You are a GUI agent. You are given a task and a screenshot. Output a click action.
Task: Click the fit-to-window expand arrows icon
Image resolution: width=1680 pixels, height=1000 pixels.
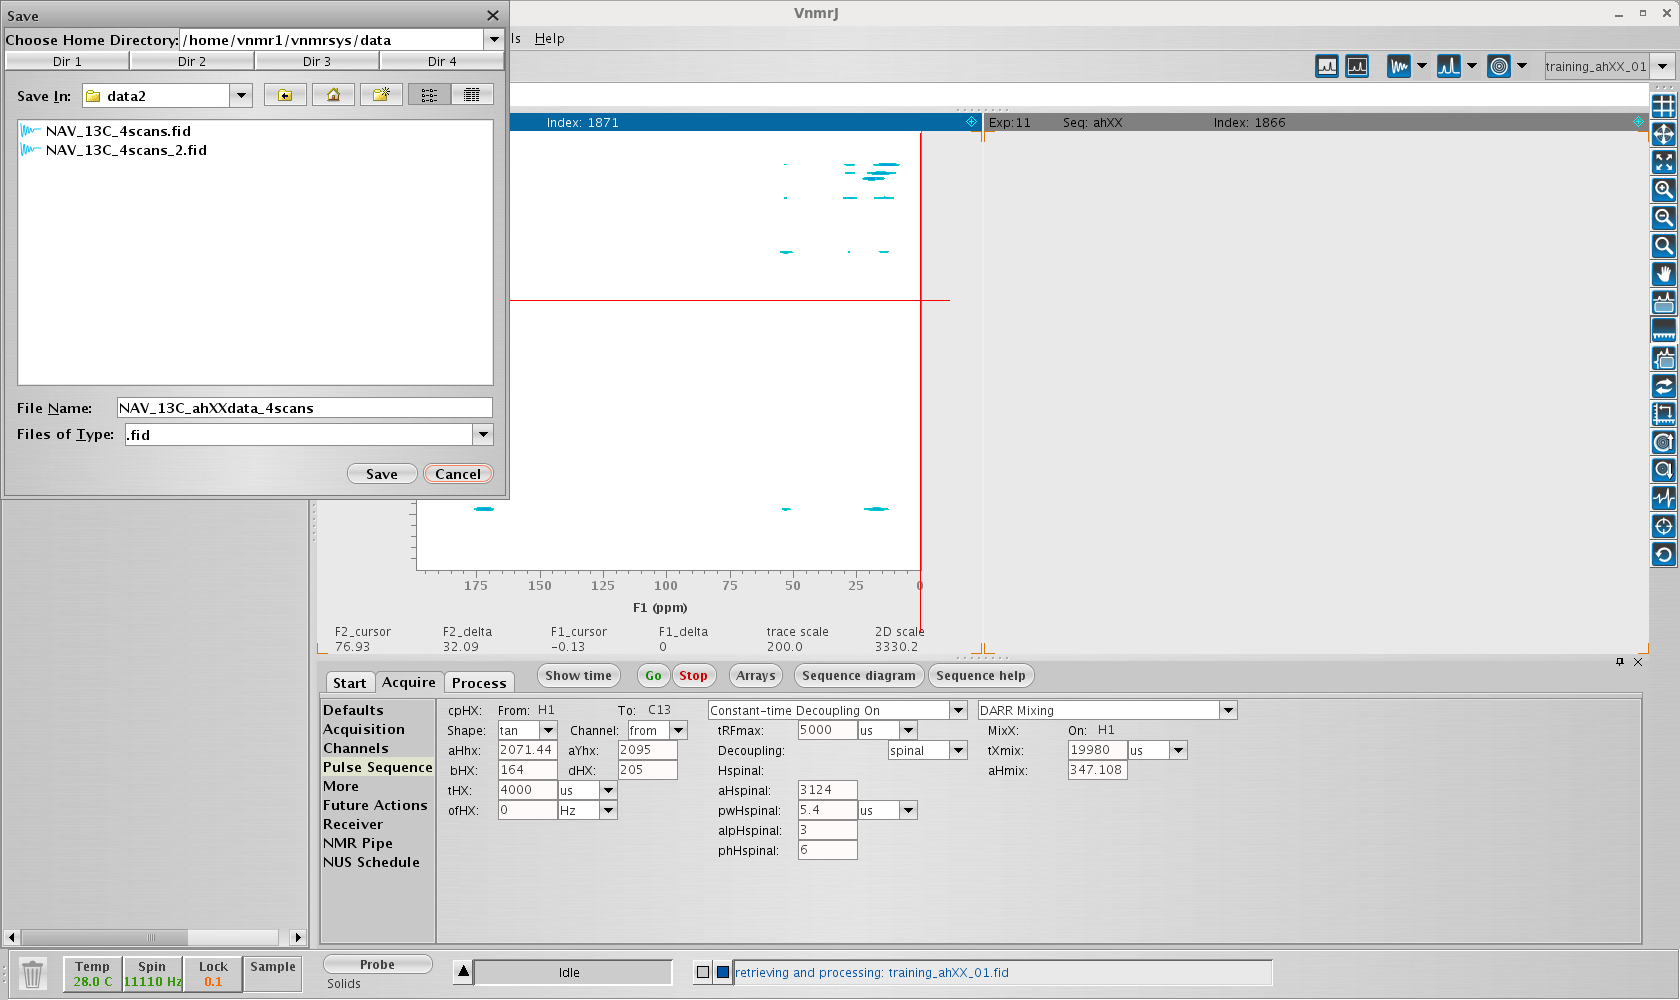pos(1663,161)
